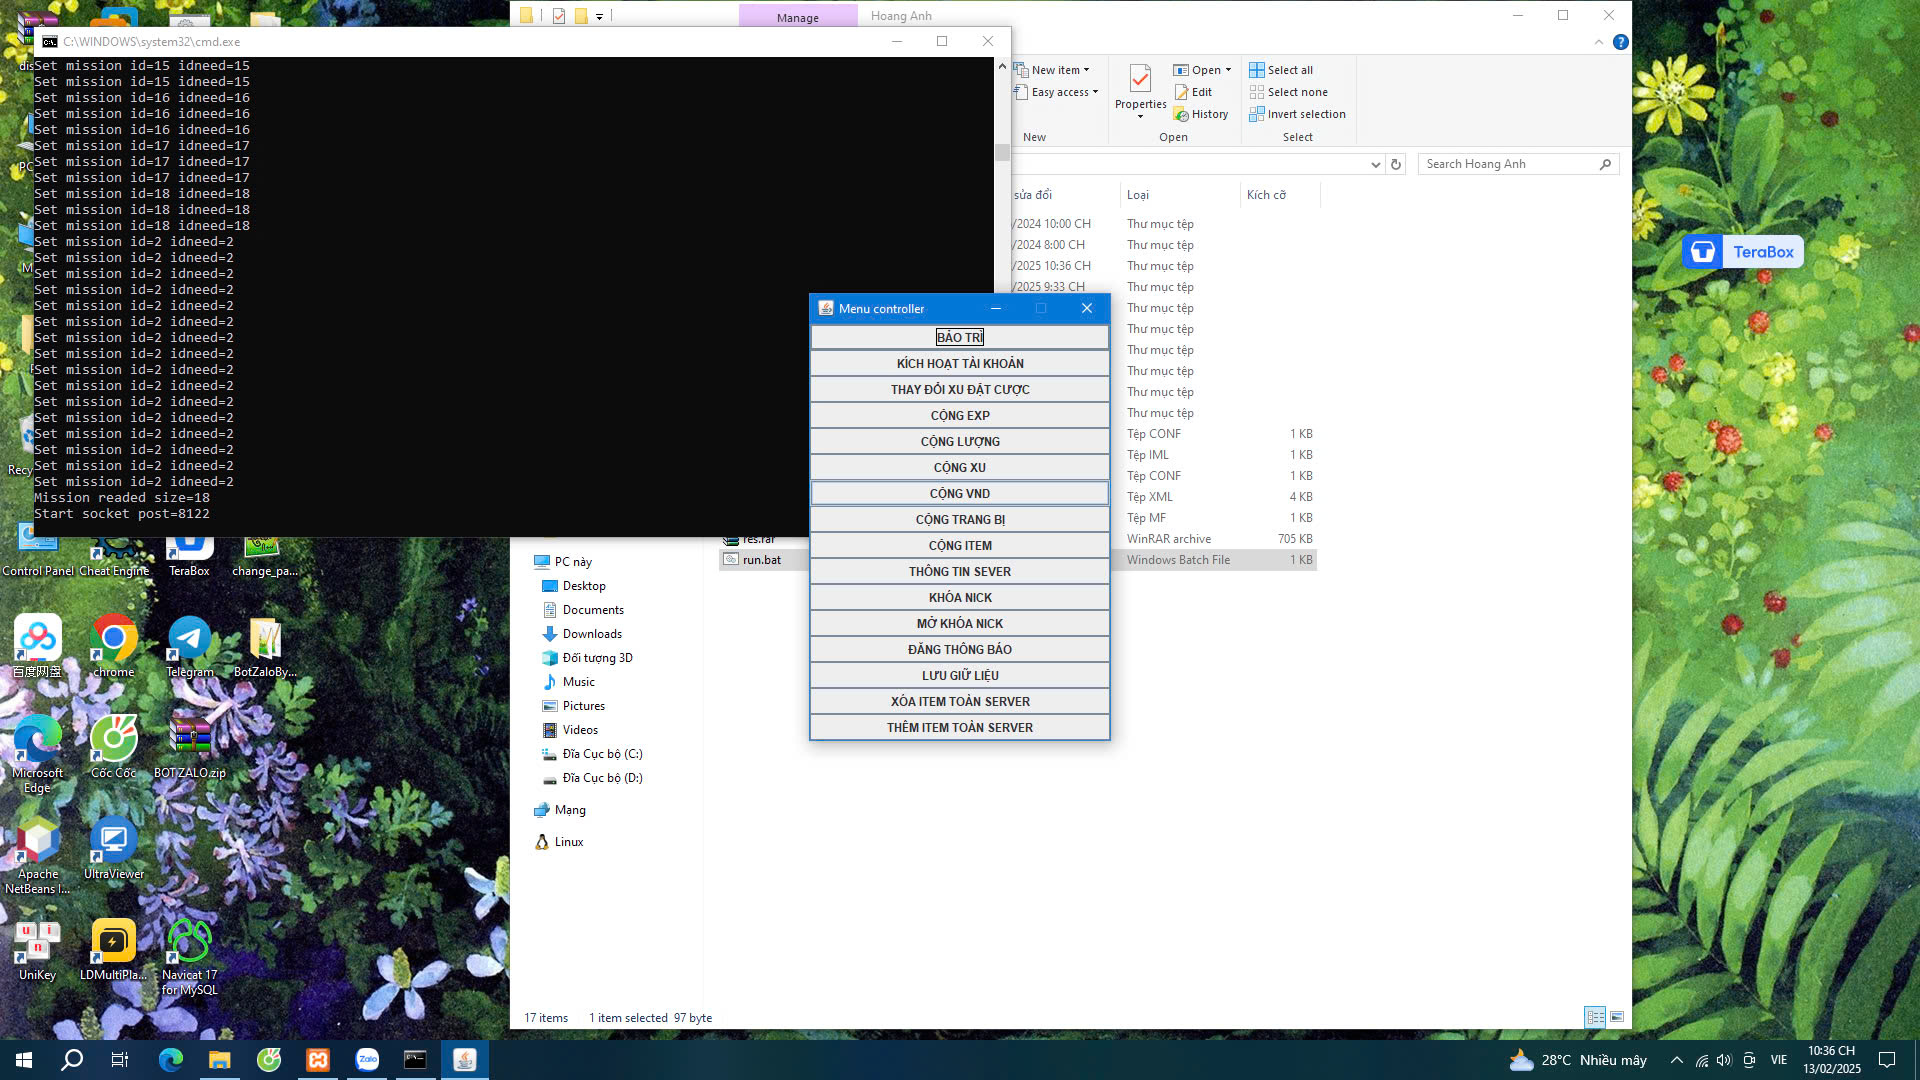Image resolution: width=1920 pixels, height=1080 pixels.
Task: Click History in the Explorer ribbon
Action: [1201, 114]
